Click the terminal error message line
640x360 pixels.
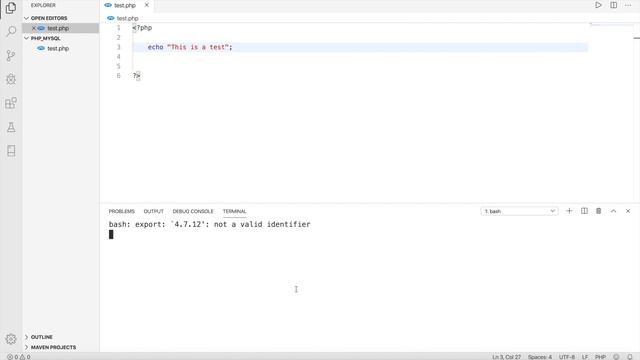point(209,224)
